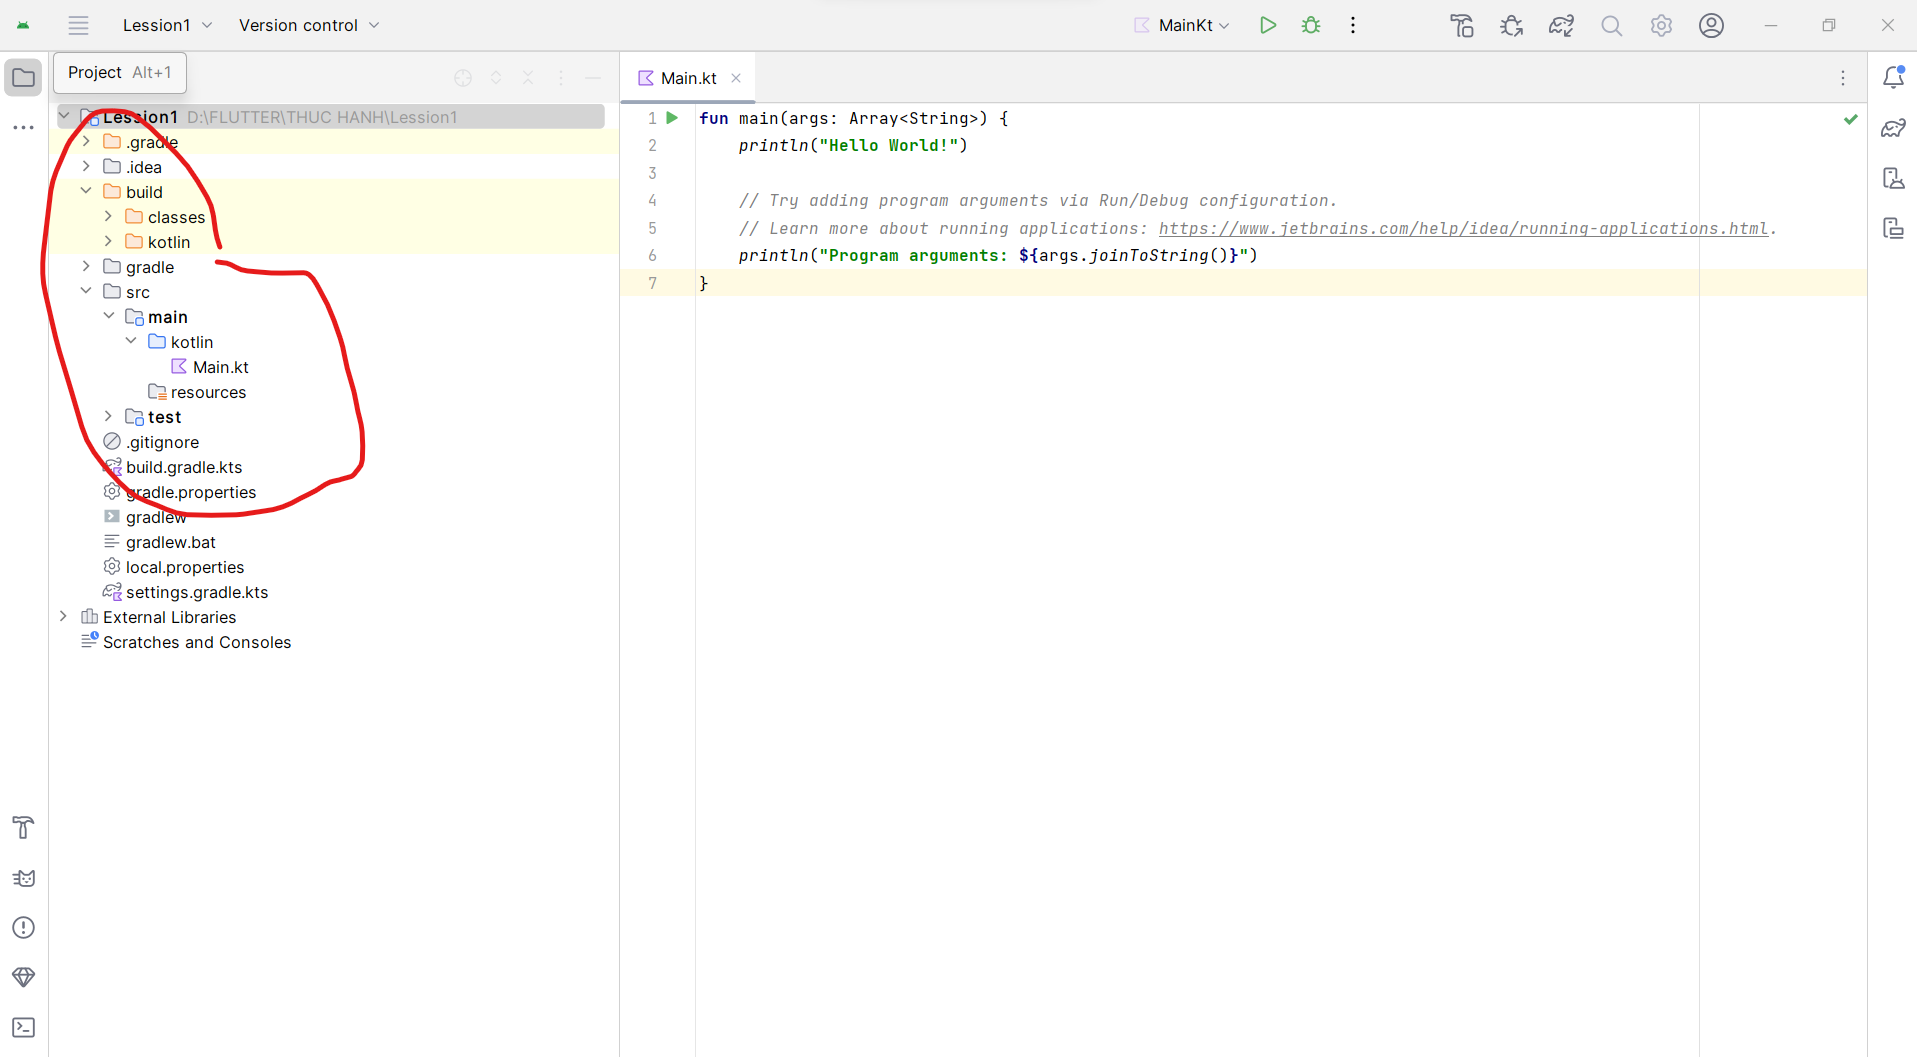The width and height of the screenshot is (1917, 1057).
Task: Run the MainKt configuration with green play button
Action: 1267,25
